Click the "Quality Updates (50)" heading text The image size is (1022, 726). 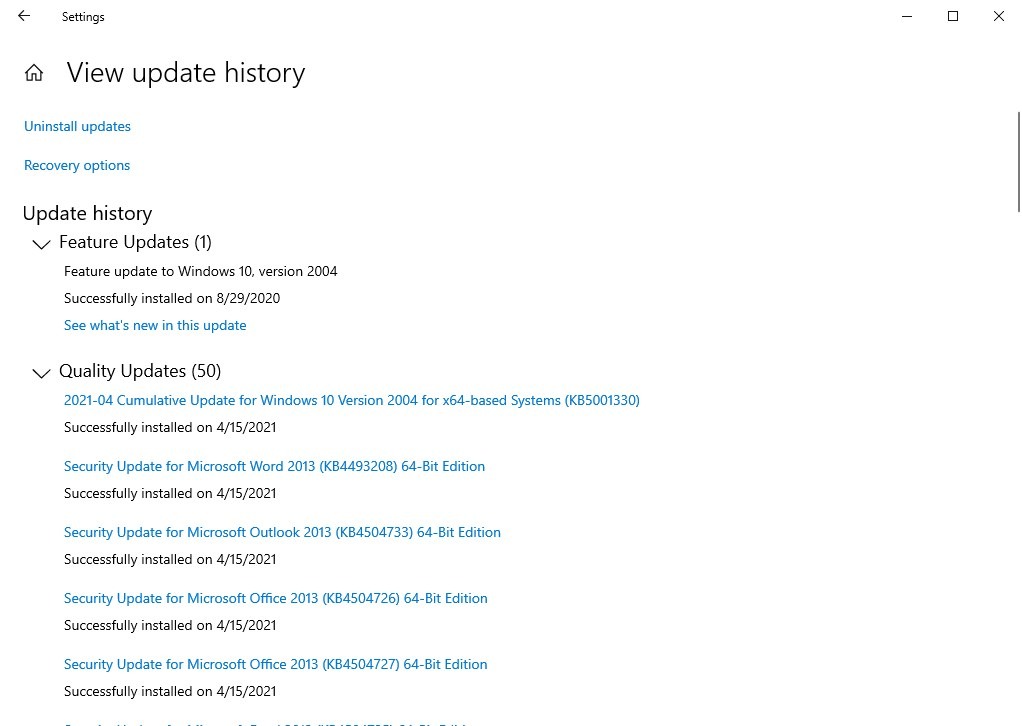pos(140,371)
